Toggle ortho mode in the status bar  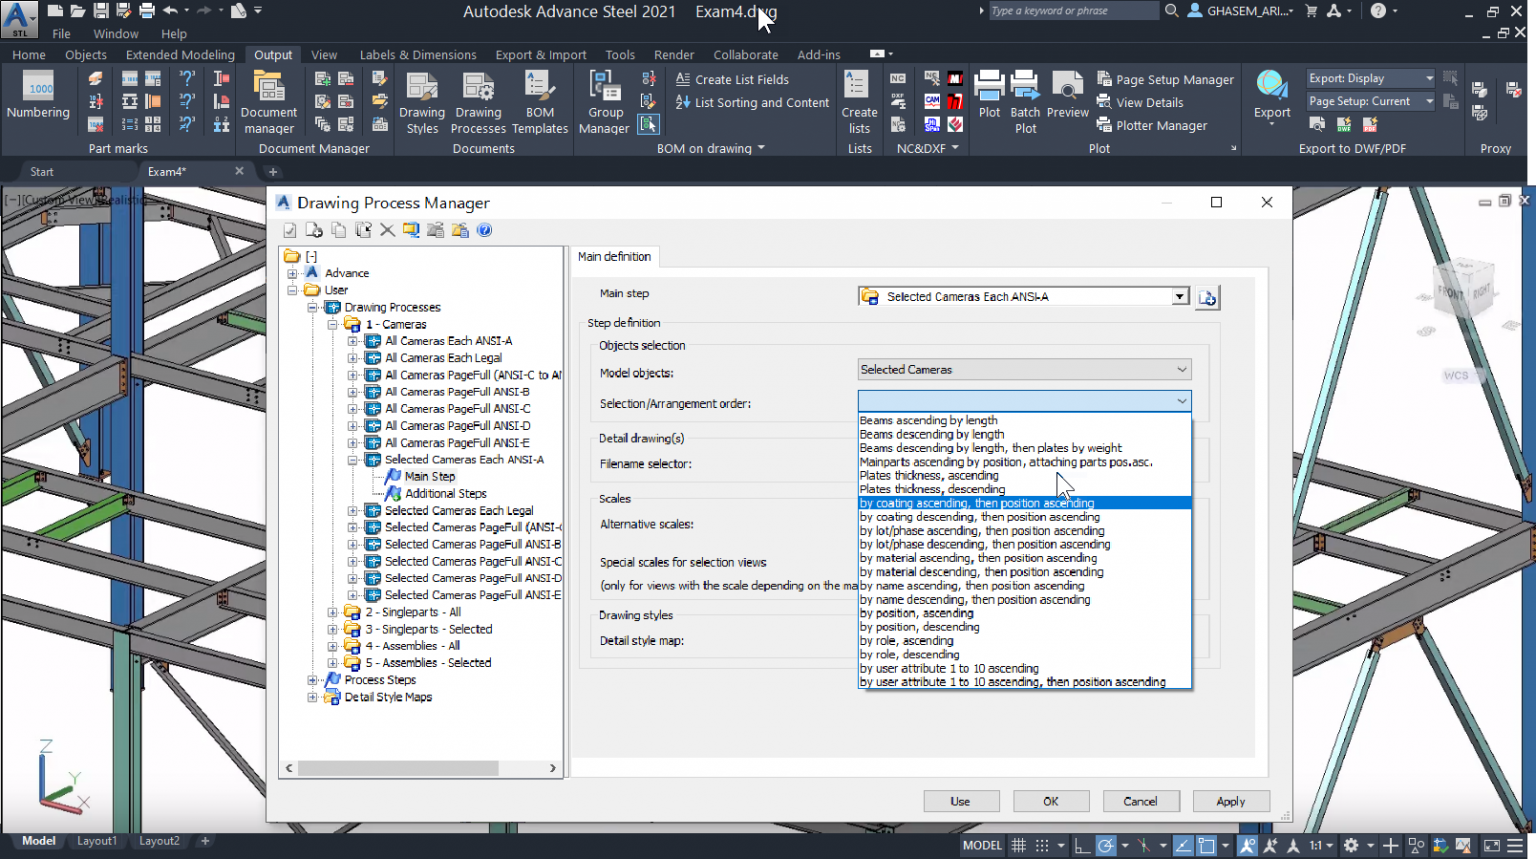1082,846
